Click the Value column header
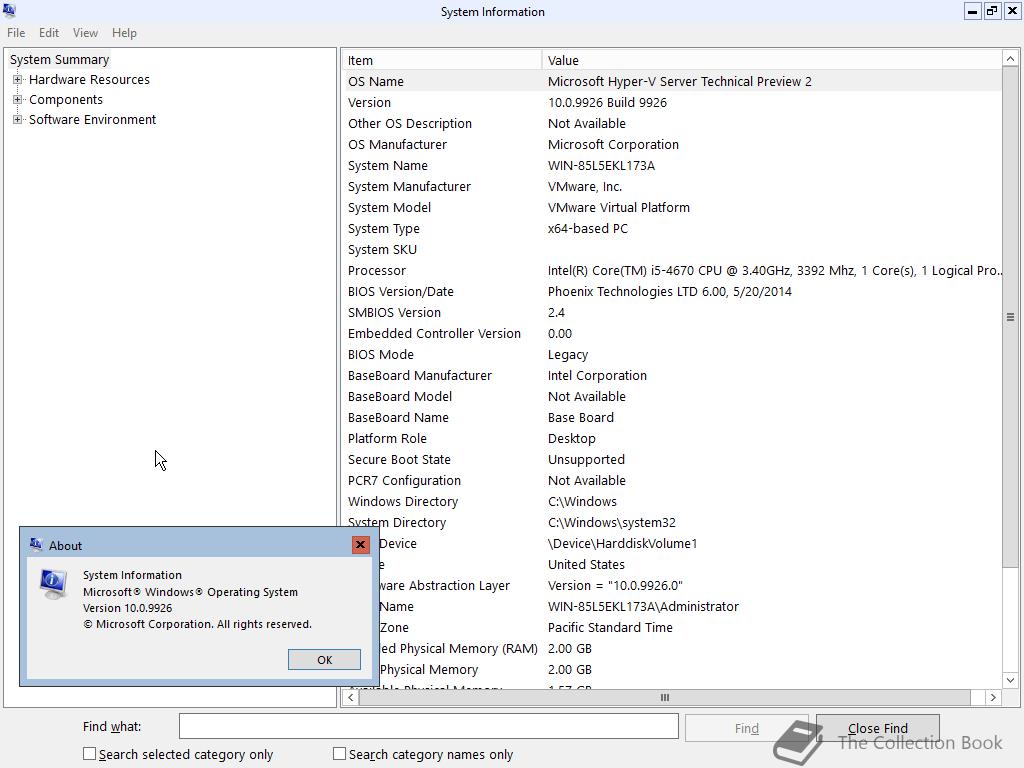 pos(771,60)
